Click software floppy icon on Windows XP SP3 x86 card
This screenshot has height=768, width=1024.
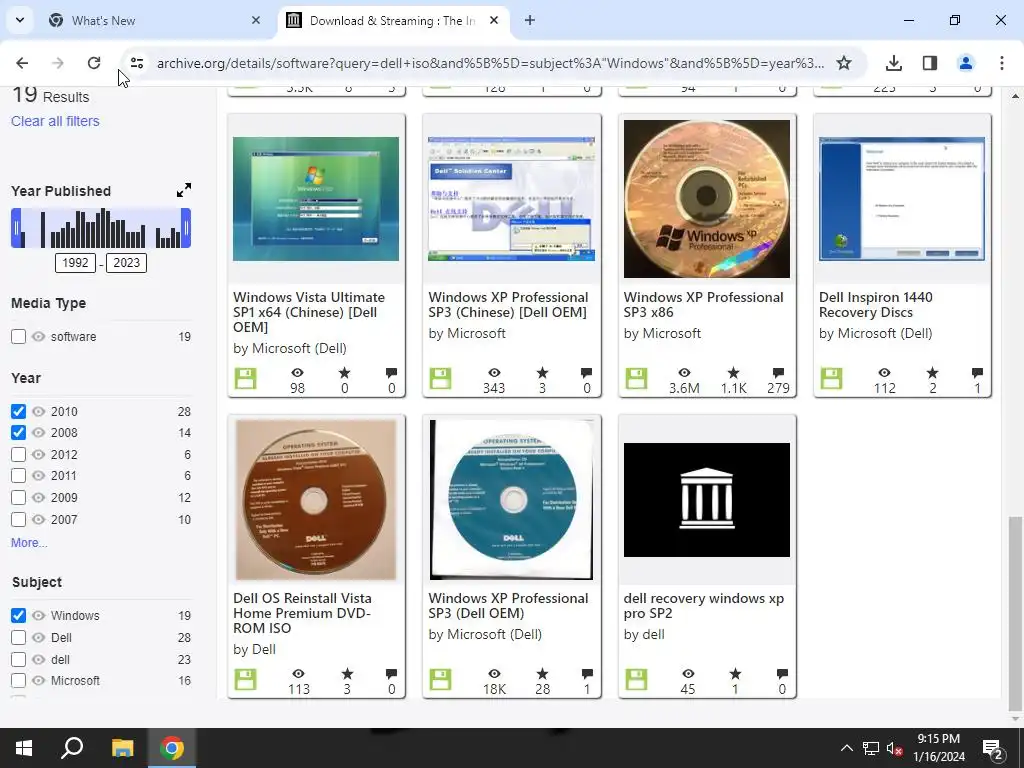pyautogui.click(x=636, y=378)
